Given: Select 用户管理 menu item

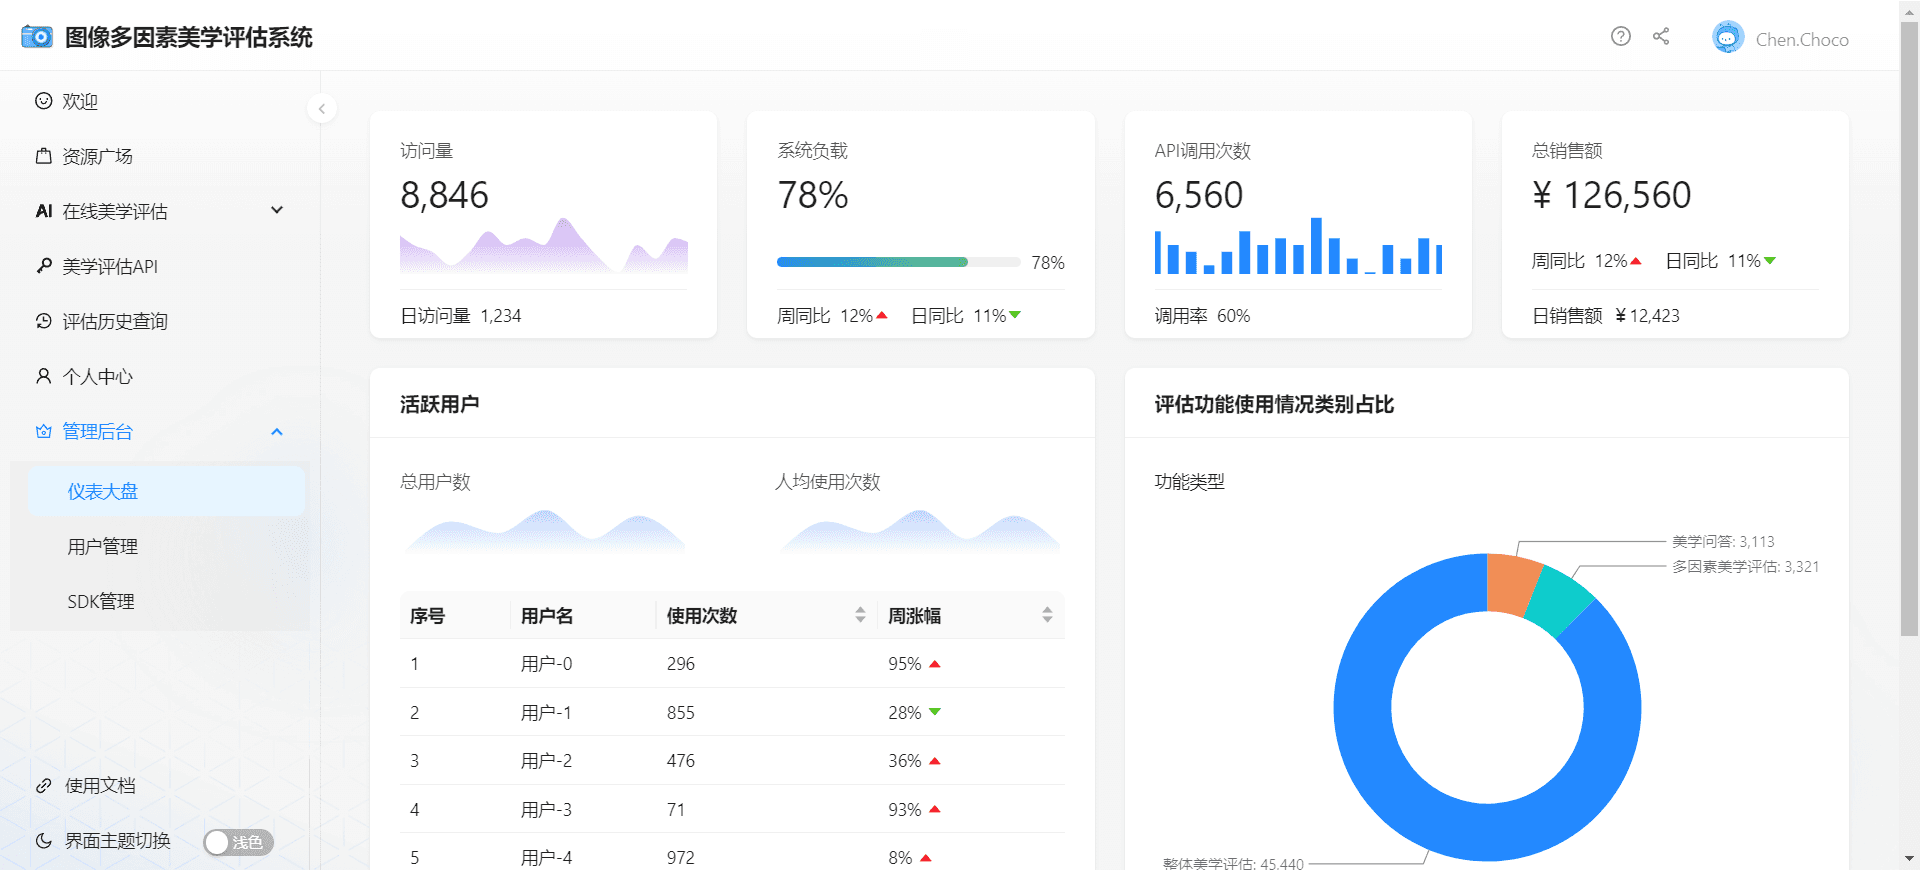Looking at the screenshot, I should pos(103,546).
